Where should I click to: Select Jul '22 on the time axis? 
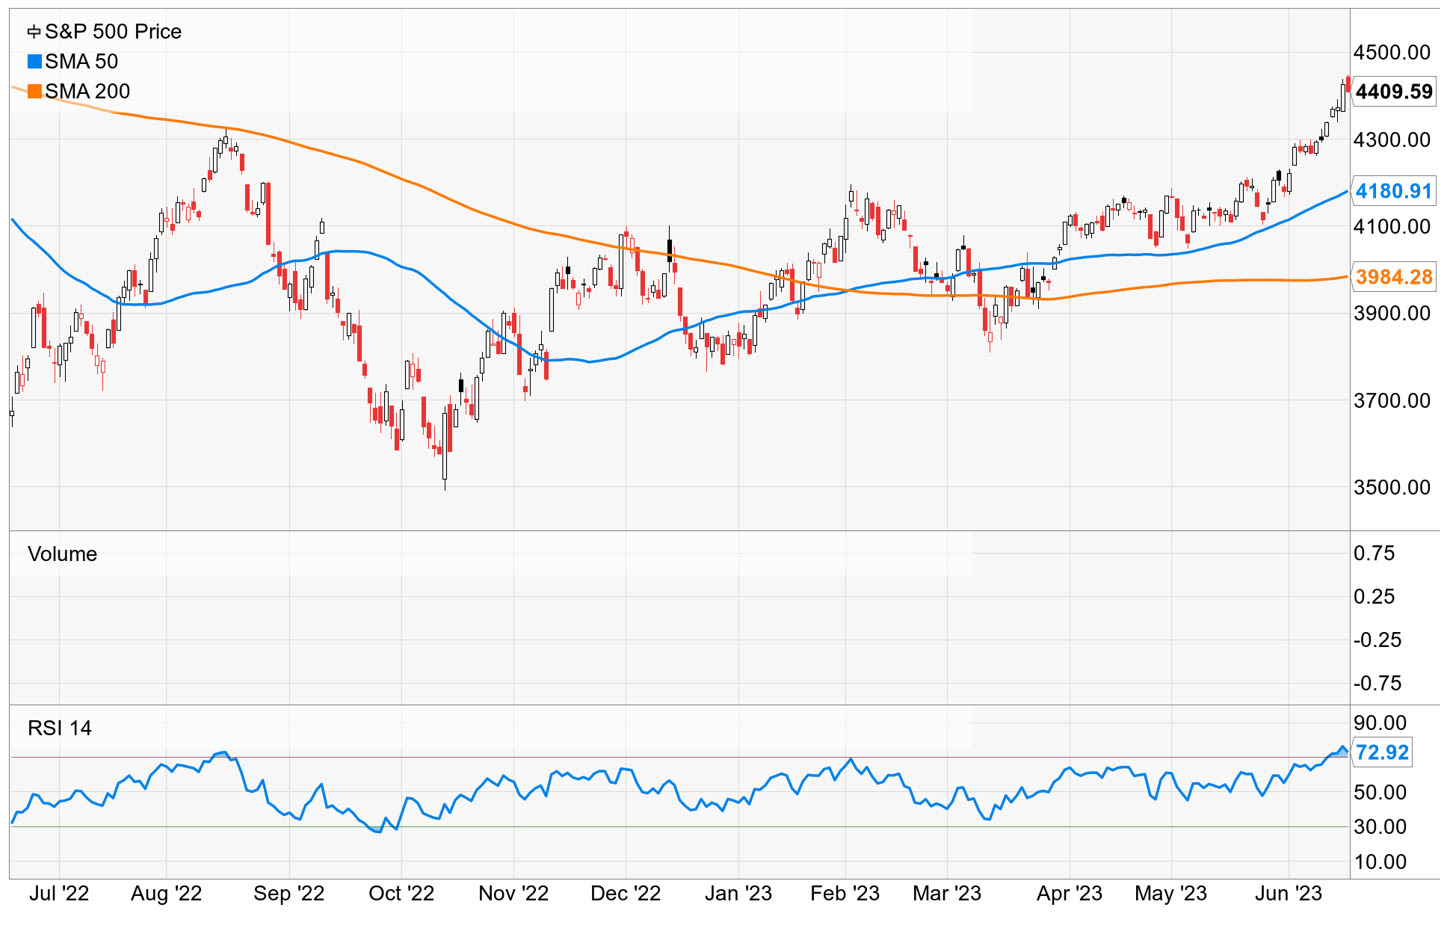(59, 894)
